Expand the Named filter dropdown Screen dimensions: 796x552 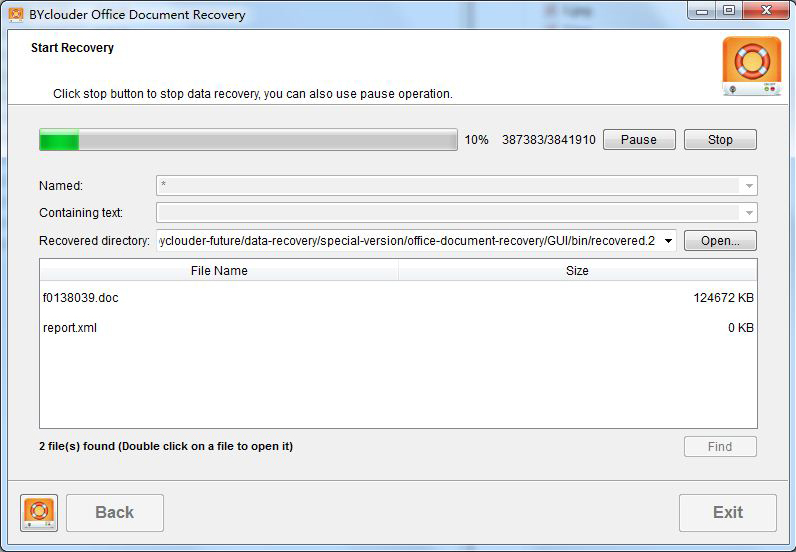coord(747,186)
